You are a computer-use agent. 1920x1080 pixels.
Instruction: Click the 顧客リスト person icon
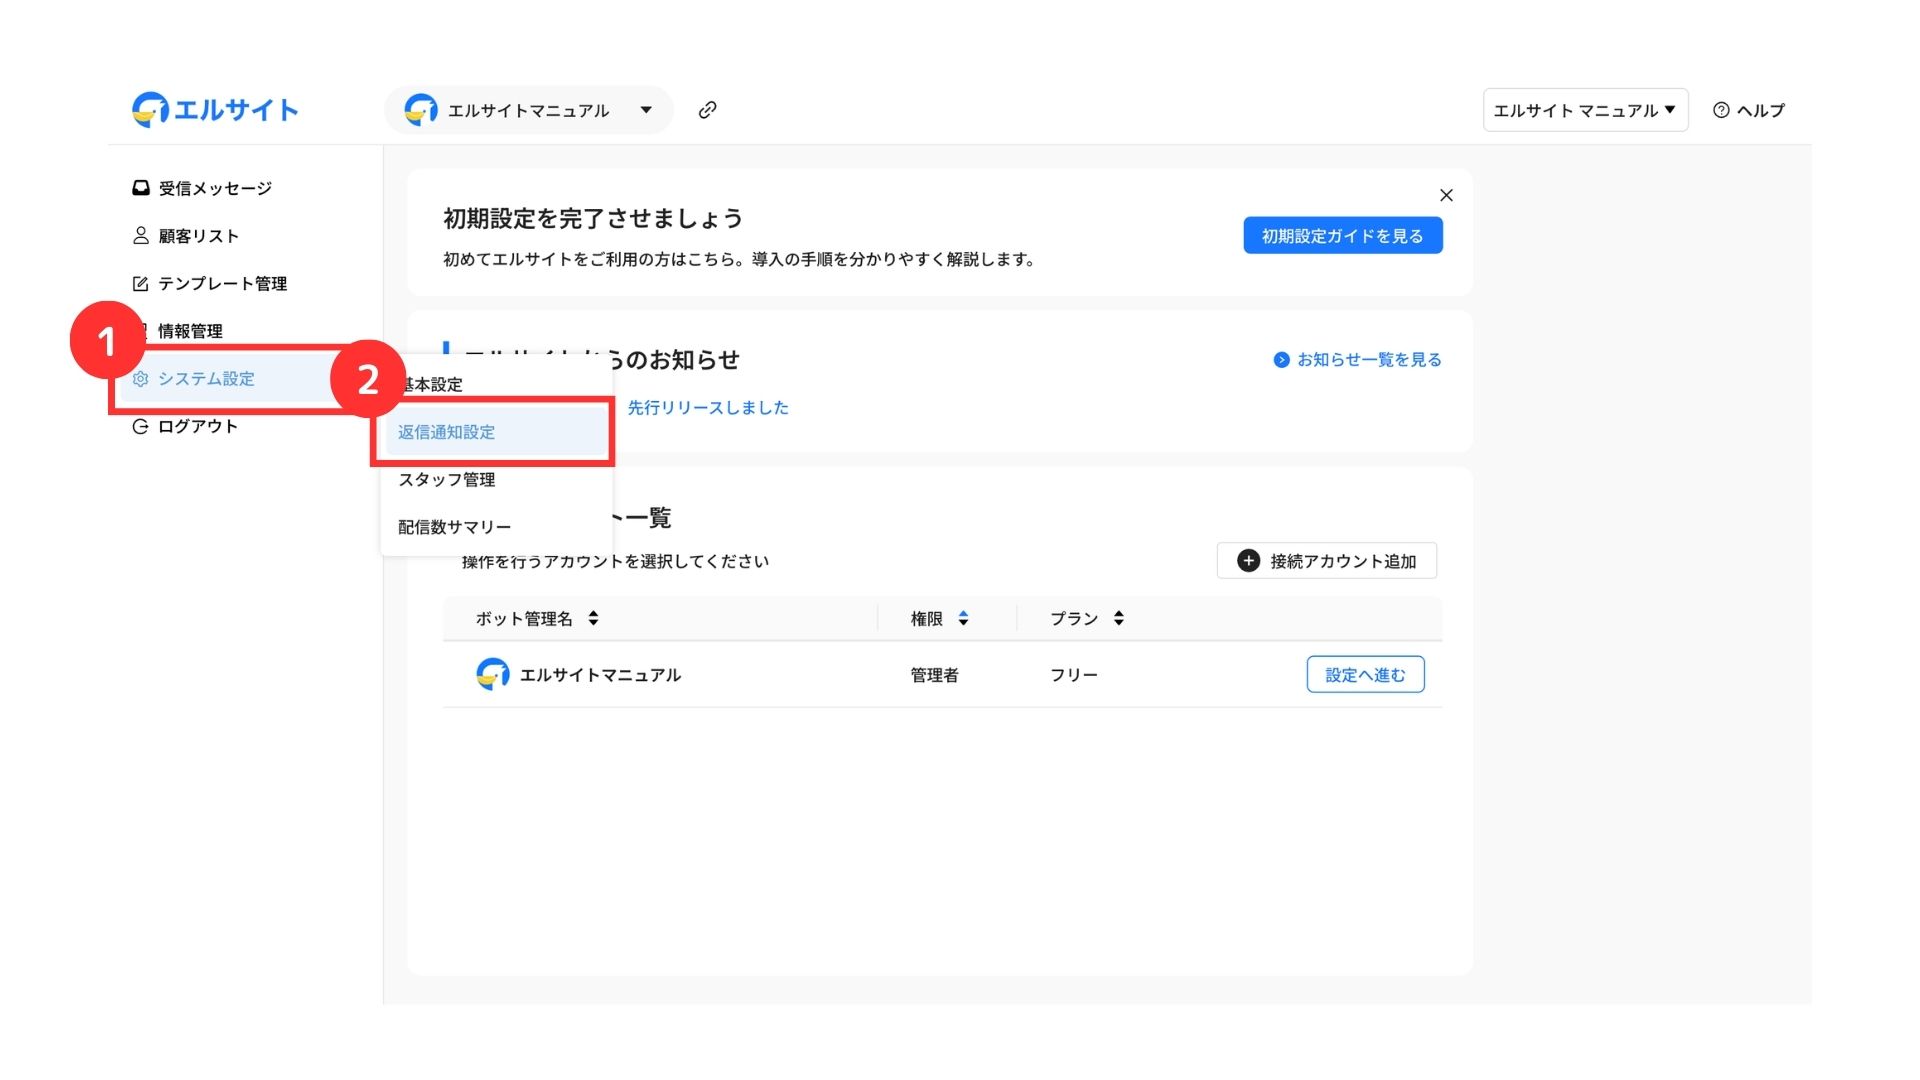point(141,236)
